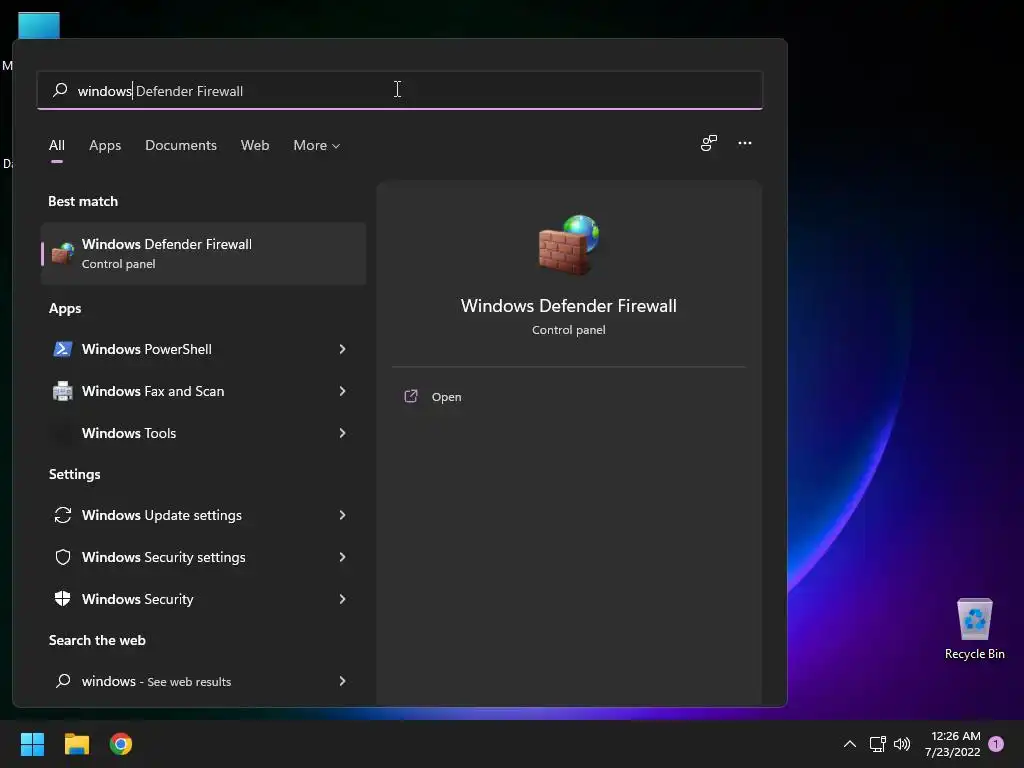Screen dimensions: 1024x768
Task: Open Windows Defender Firewall best match result
Action: click(203, 253)
